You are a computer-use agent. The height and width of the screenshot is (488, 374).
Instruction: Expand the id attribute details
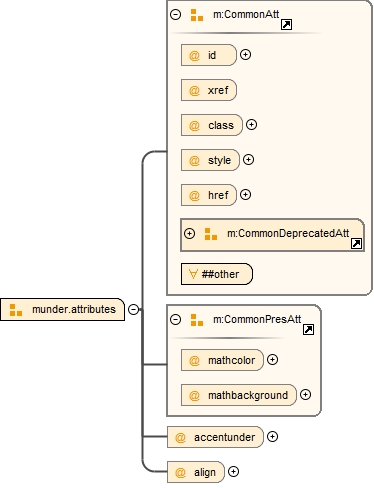(x=245, y=55)
